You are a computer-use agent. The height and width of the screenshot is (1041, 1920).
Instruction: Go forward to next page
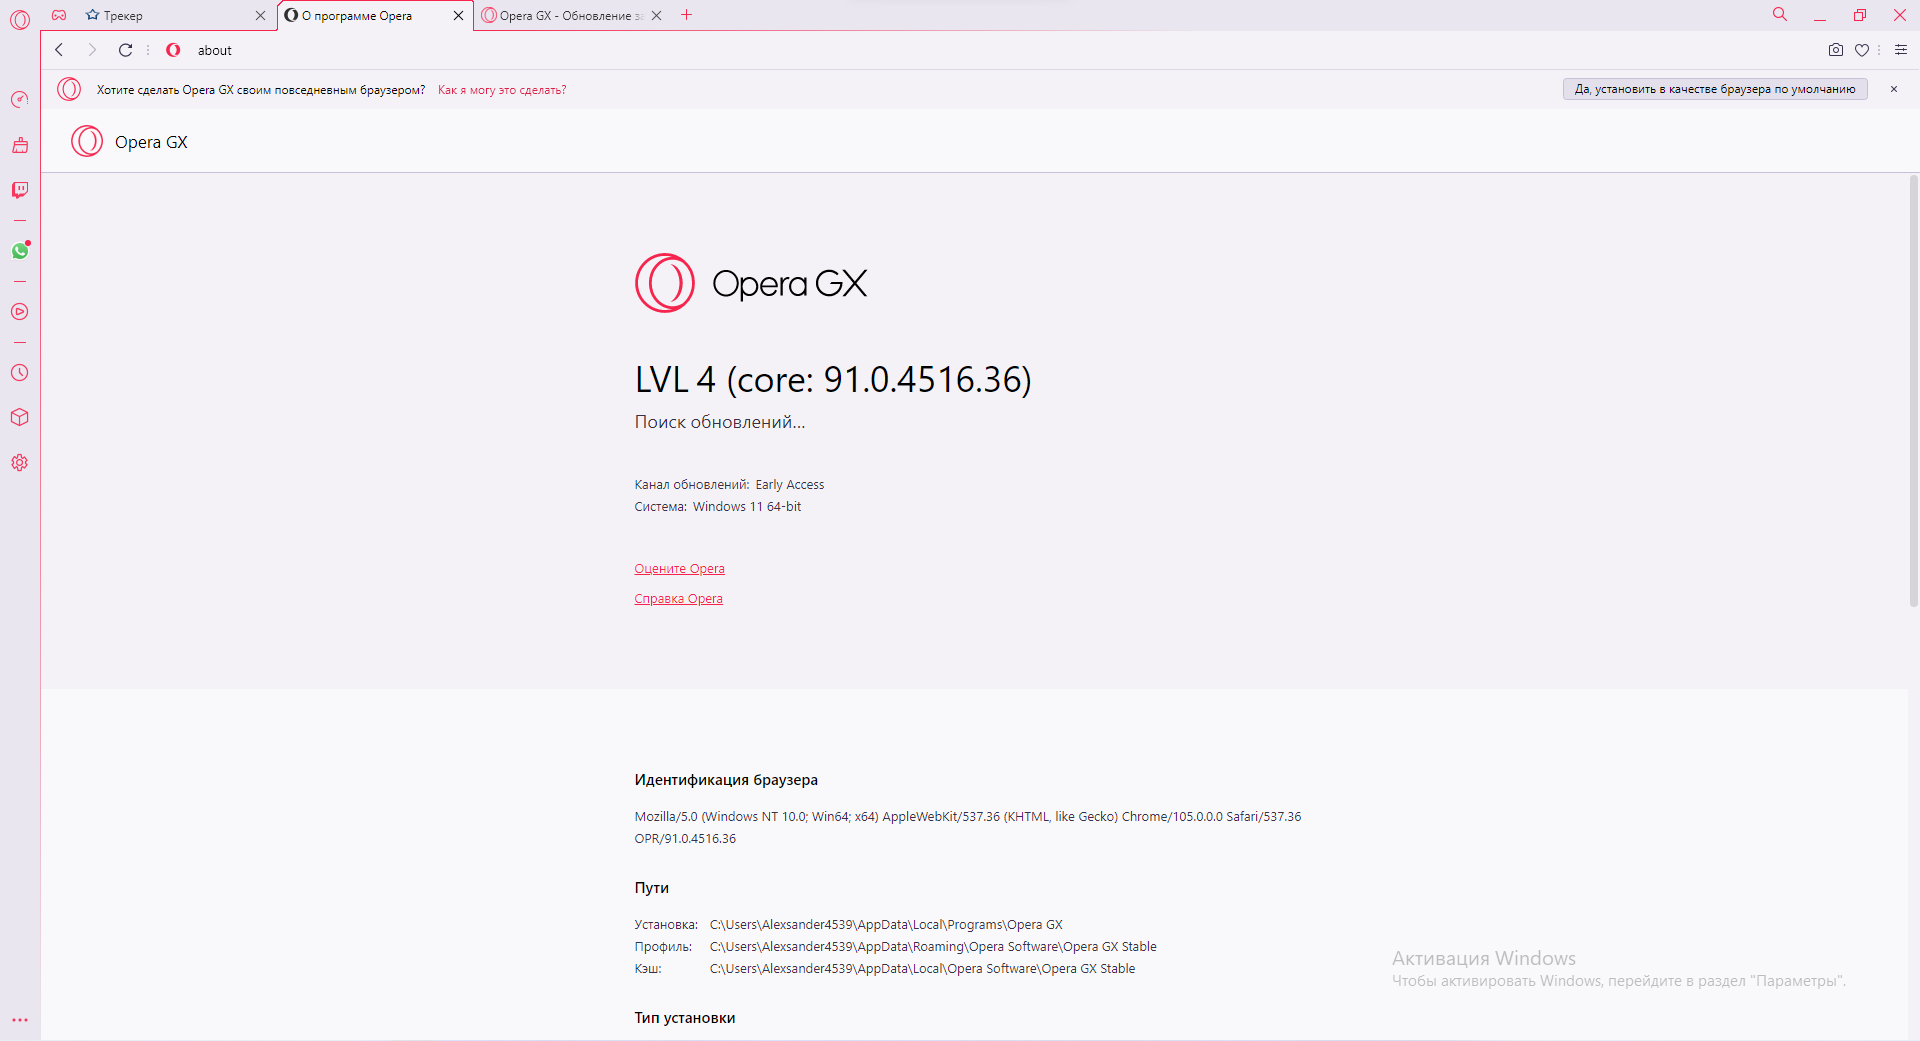click(92, 50)
